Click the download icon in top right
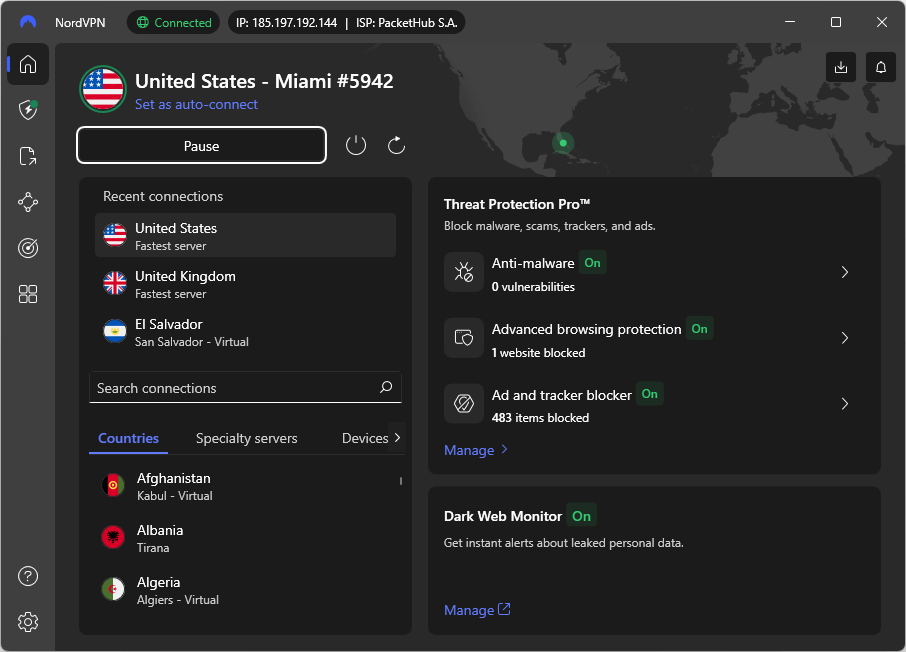 (841, 67)
